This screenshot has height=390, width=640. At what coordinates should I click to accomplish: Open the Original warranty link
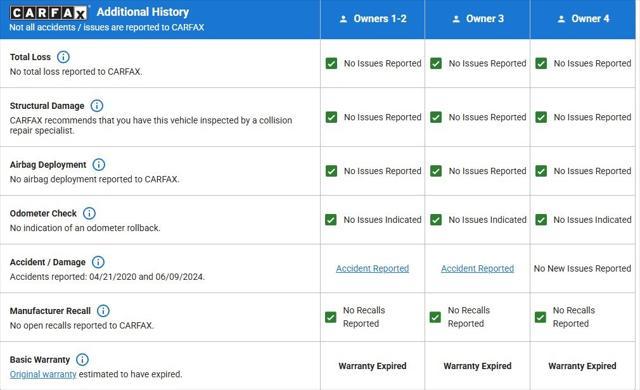pyautogui.click(x=43, y=374)
